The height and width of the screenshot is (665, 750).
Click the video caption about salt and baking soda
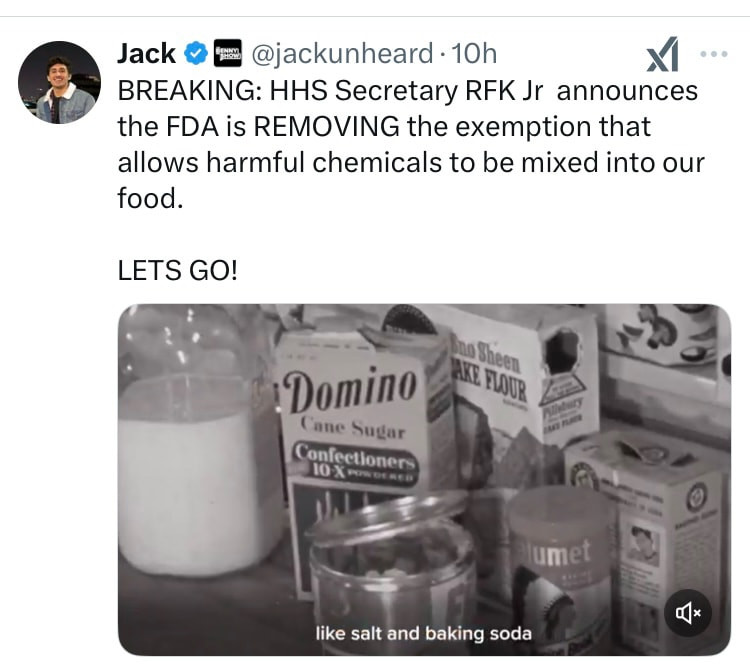(x=424, y=633)
